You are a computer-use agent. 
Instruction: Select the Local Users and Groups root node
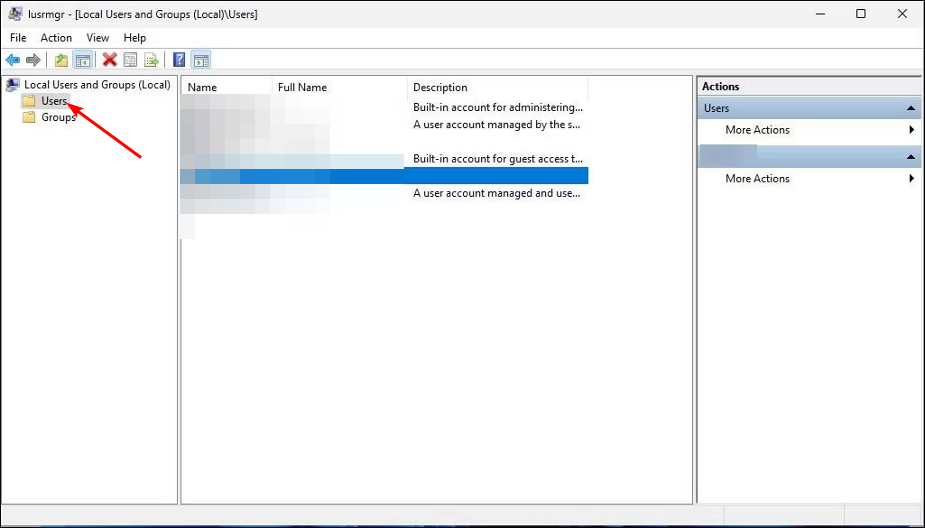[88, 85]
